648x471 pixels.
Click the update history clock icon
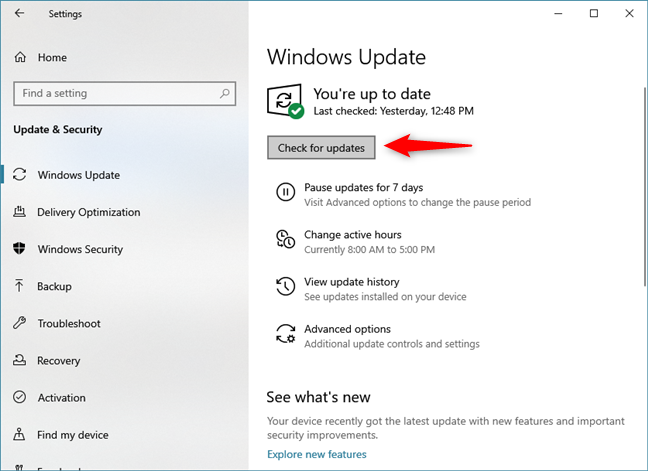pos(285,286)
